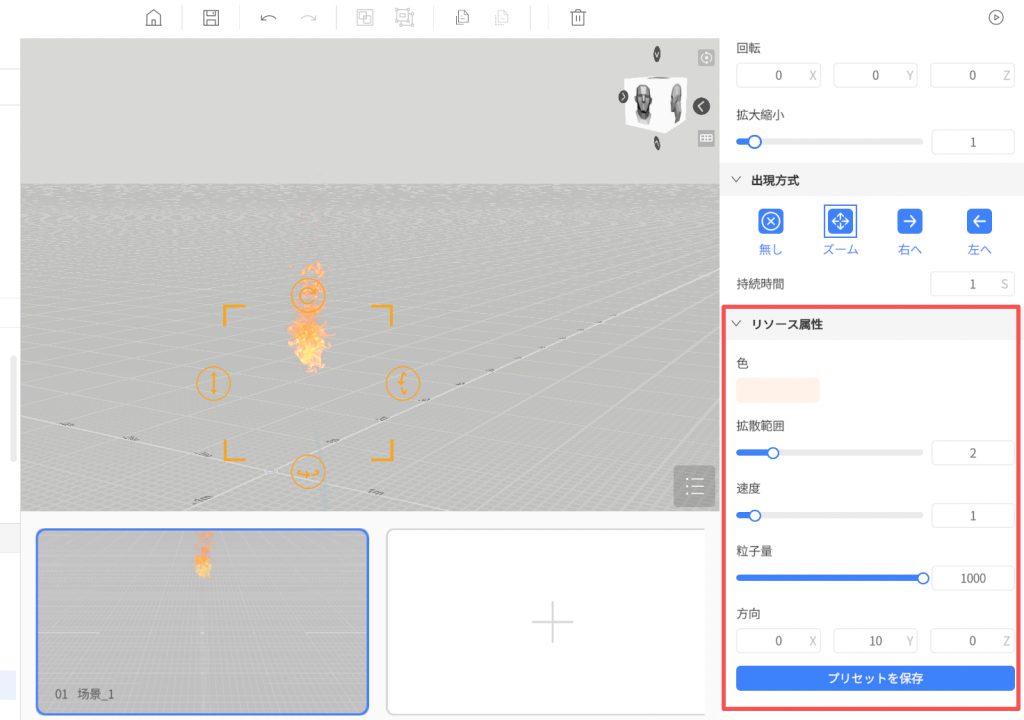Click the orange rotate gizmo above the flame
This screenshot has width=1024, height=720.
click(x=308, y=295)
